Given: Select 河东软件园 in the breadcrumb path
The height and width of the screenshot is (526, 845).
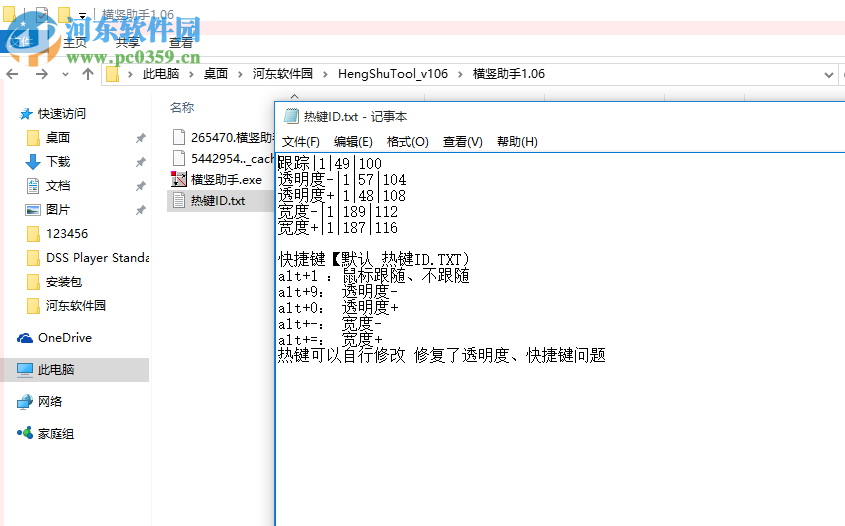Looking at the screenshot, I should pyautogui.click(x=283, y=74).
